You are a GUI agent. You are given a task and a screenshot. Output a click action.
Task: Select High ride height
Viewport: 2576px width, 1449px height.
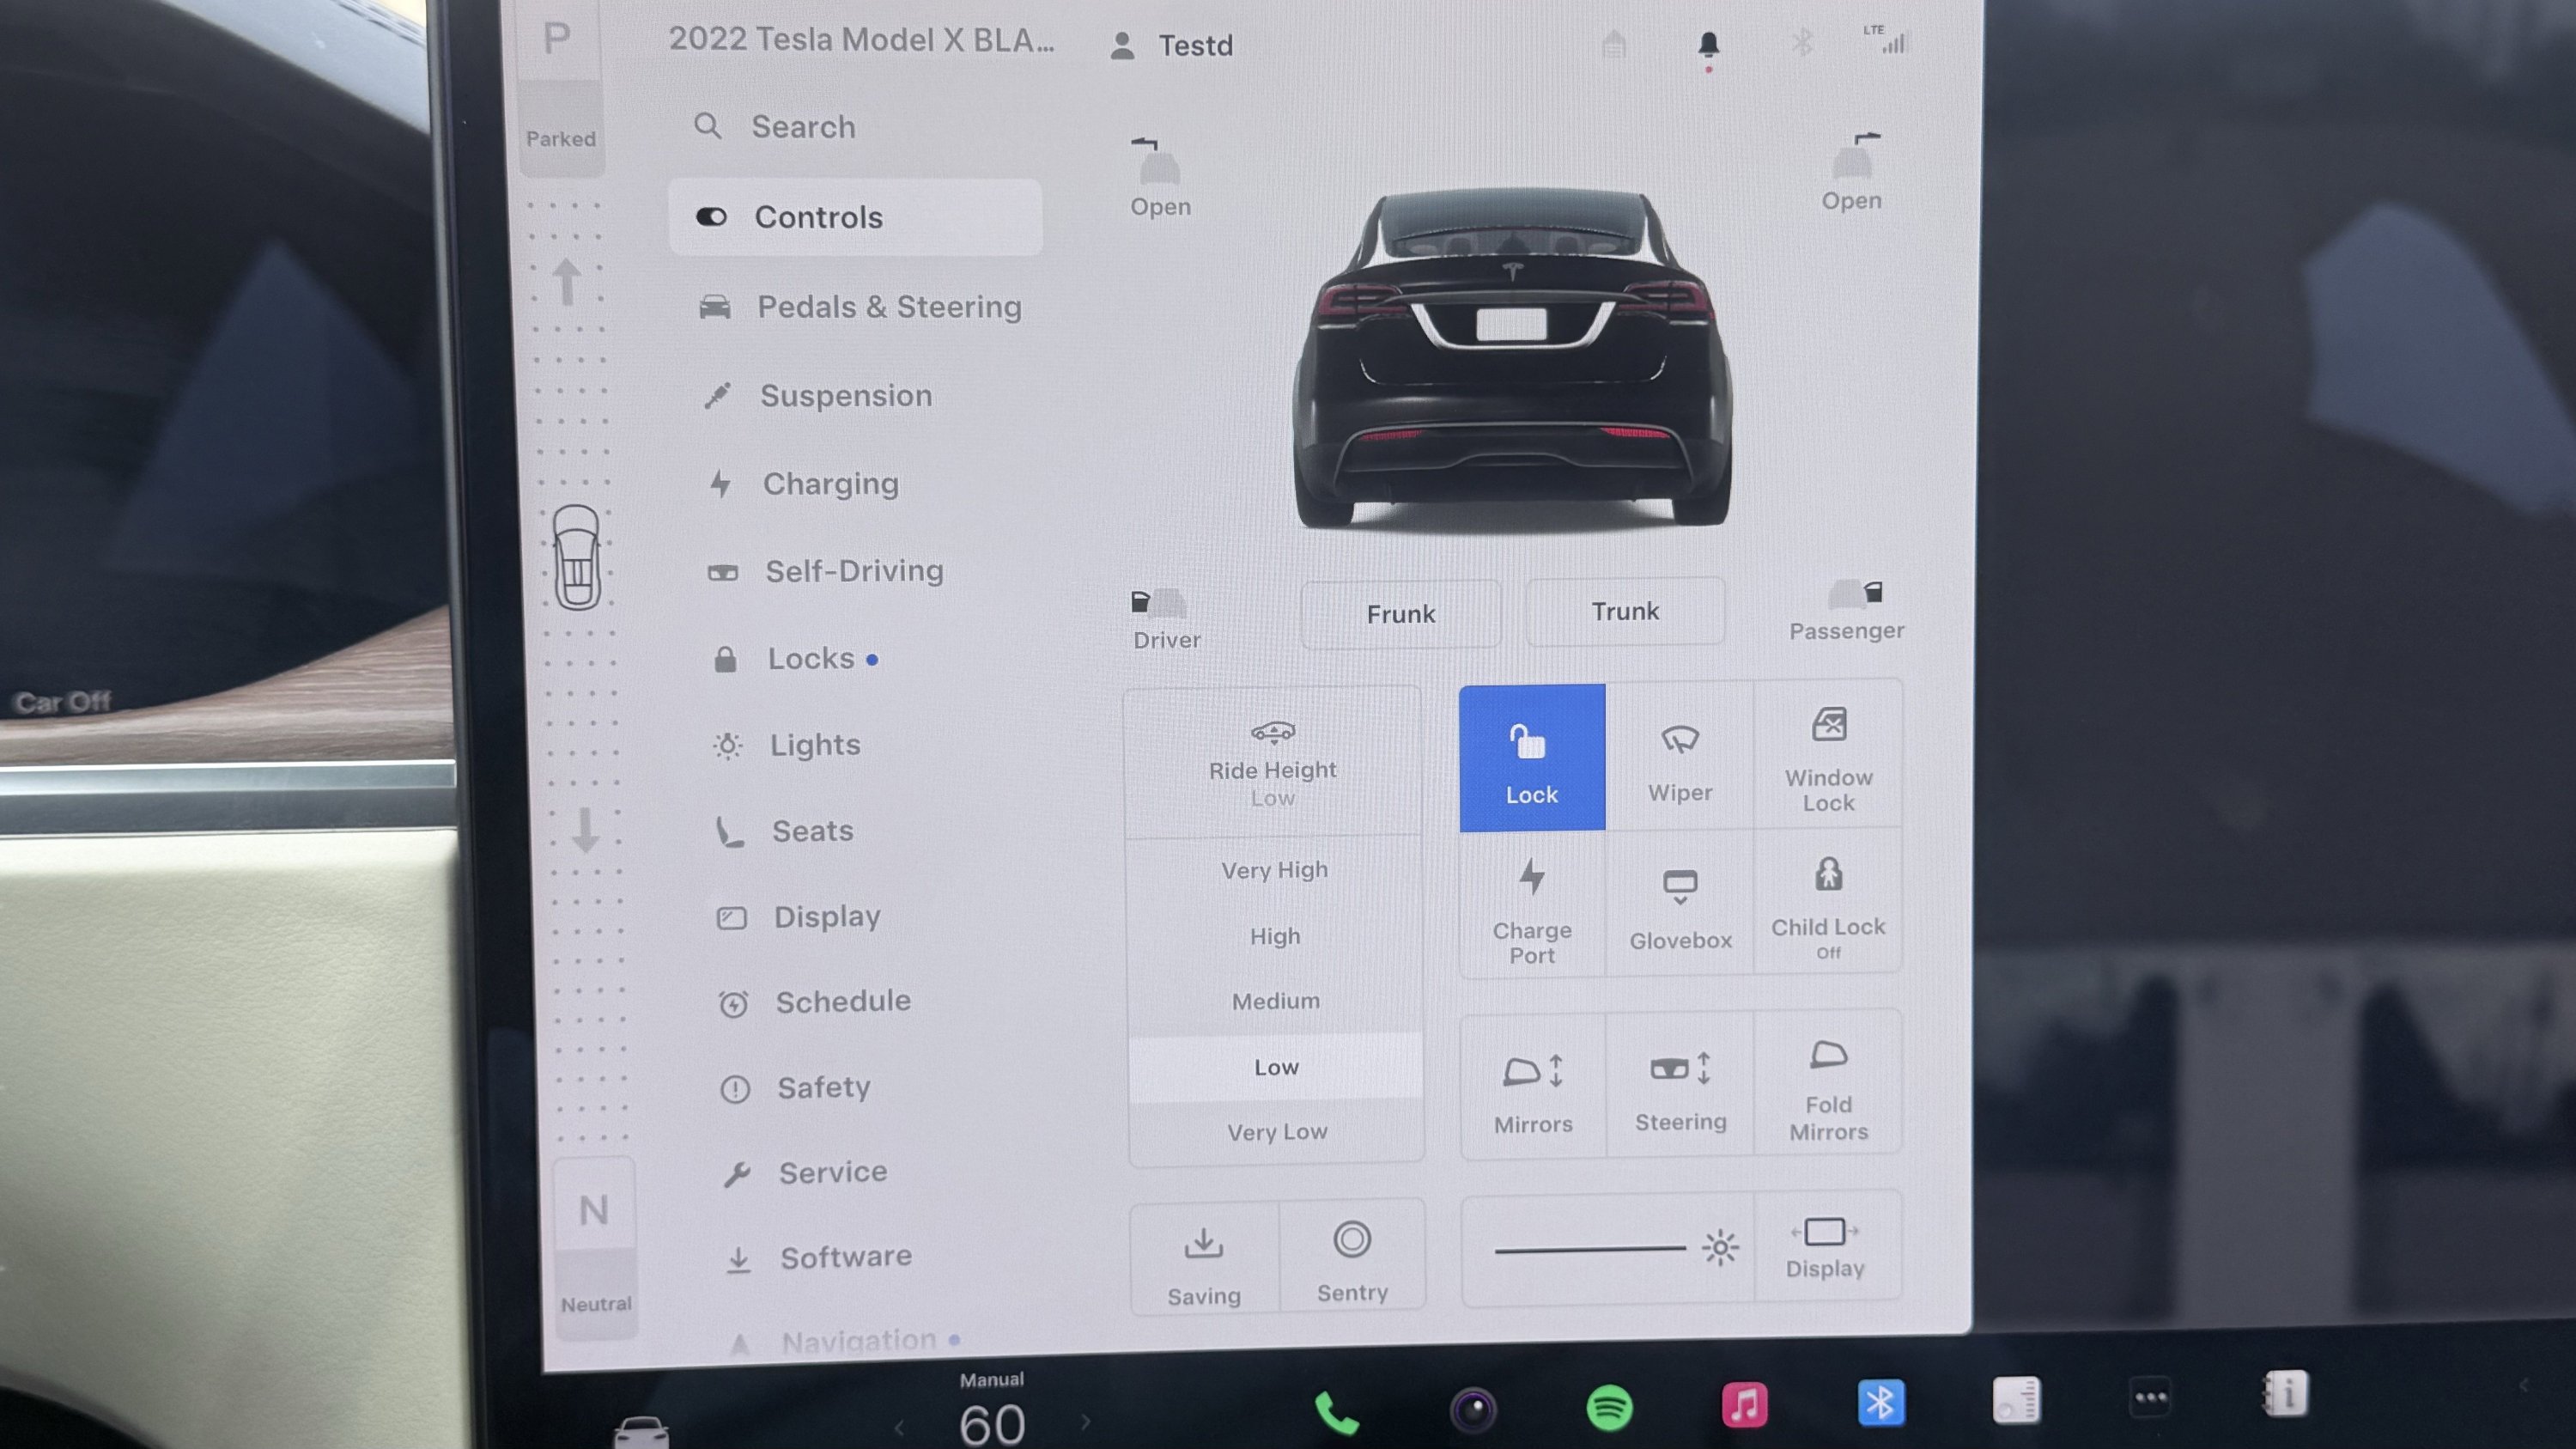[1275, 936]
